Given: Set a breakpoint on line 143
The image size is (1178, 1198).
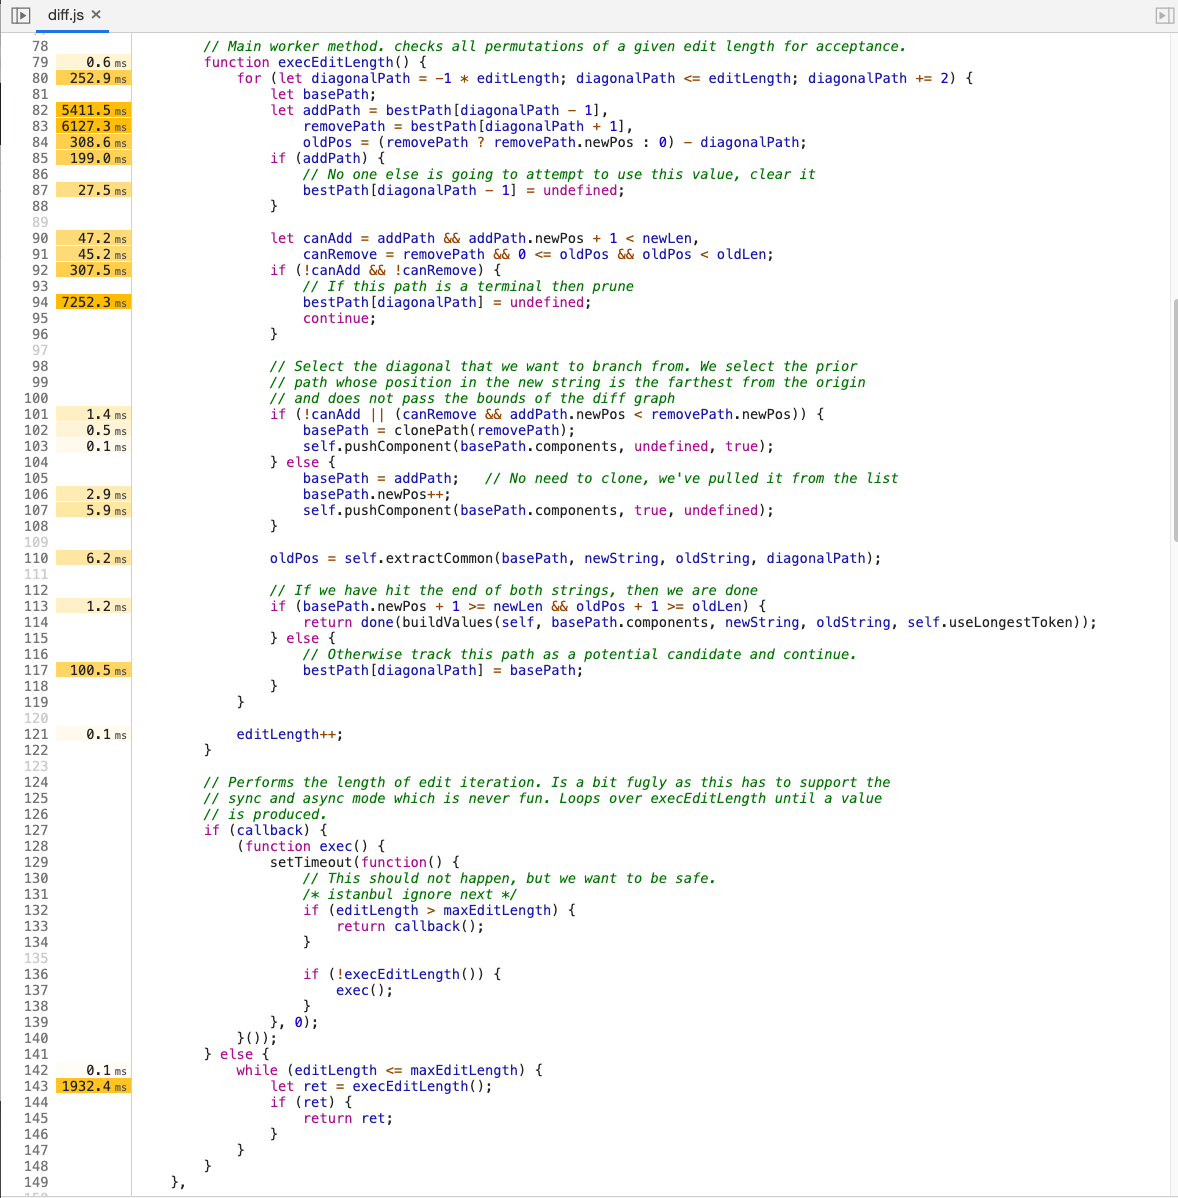Looking at the screenshot, I should pyautogui.click(x=36, y=1086).
